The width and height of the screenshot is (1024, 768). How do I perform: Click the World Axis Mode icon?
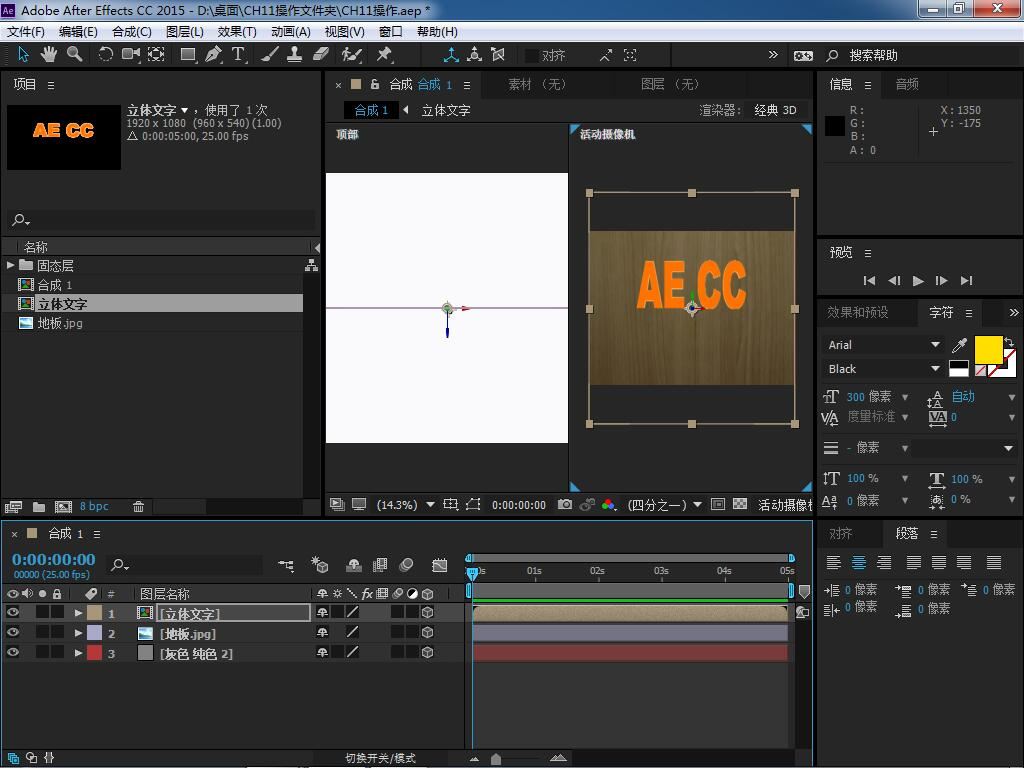tap(475, 55)
